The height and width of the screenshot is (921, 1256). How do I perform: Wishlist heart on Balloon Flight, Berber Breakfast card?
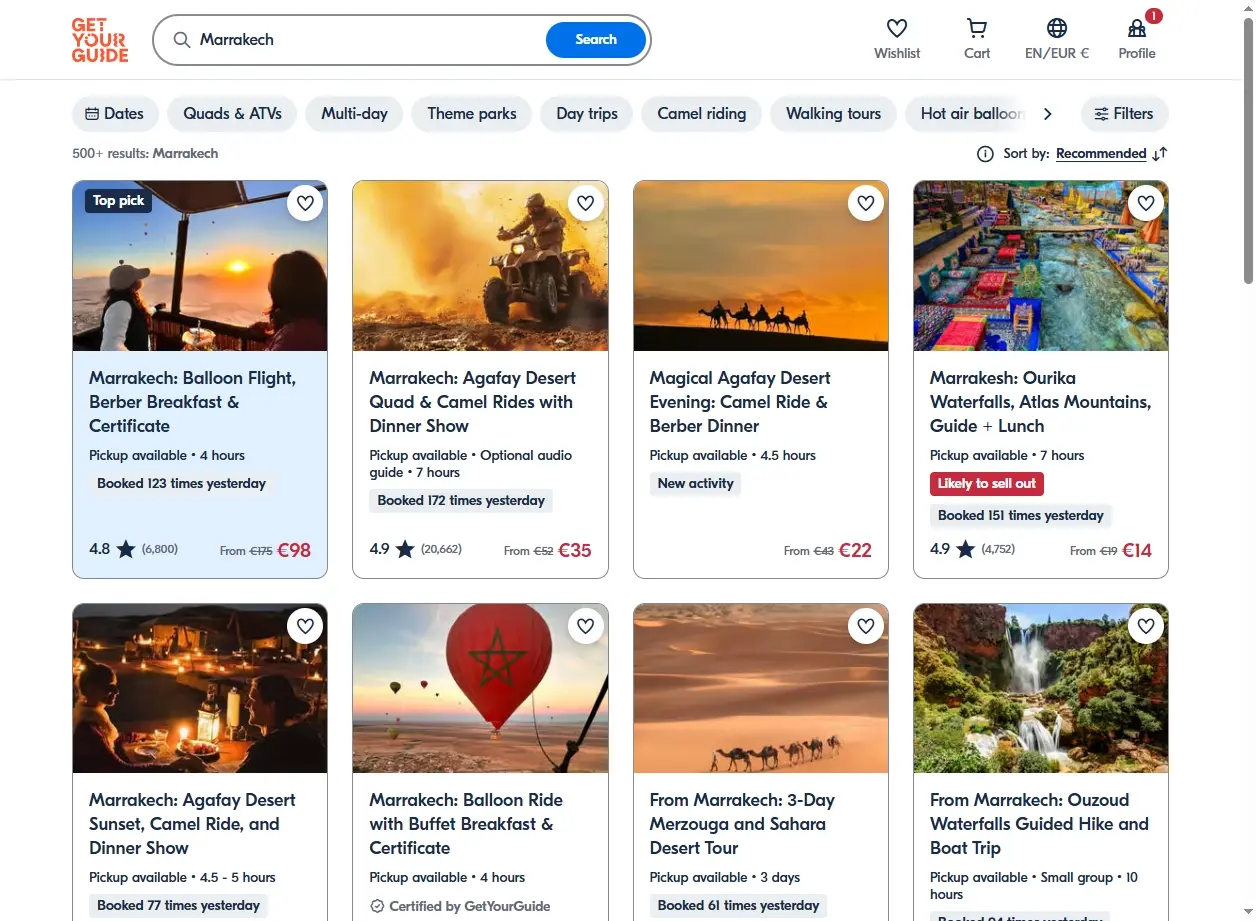coord(306,203)
